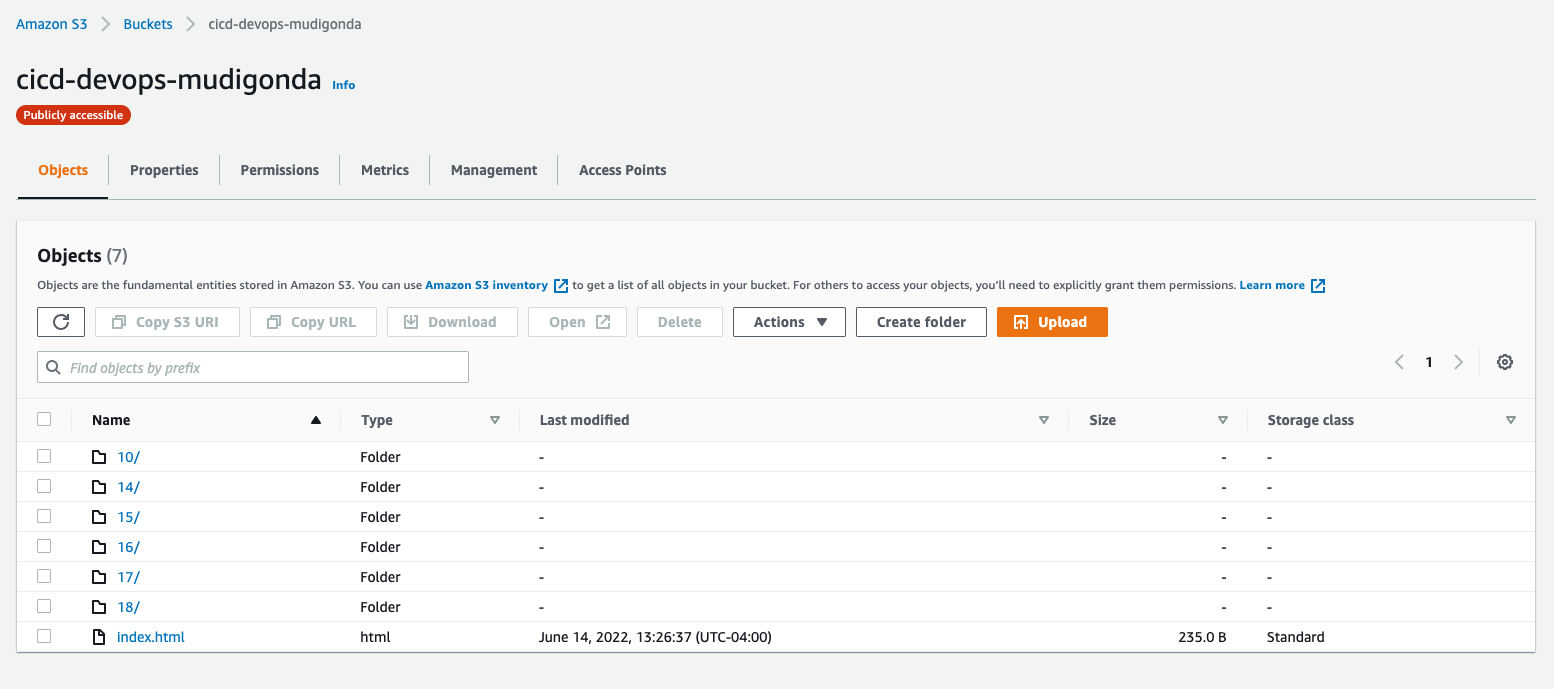Image resolution: width=1554 pixels, height=689 pixels.
Task: Open the Amazon S3 inventory link
Action: [x=486, y=285]
